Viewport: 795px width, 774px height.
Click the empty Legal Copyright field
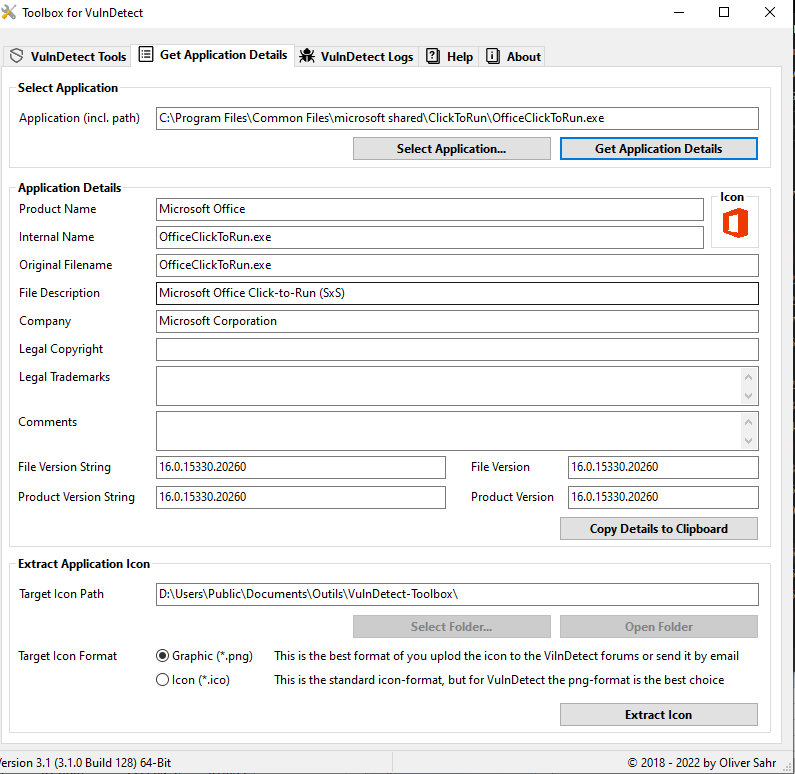click(x=457, y=349)
